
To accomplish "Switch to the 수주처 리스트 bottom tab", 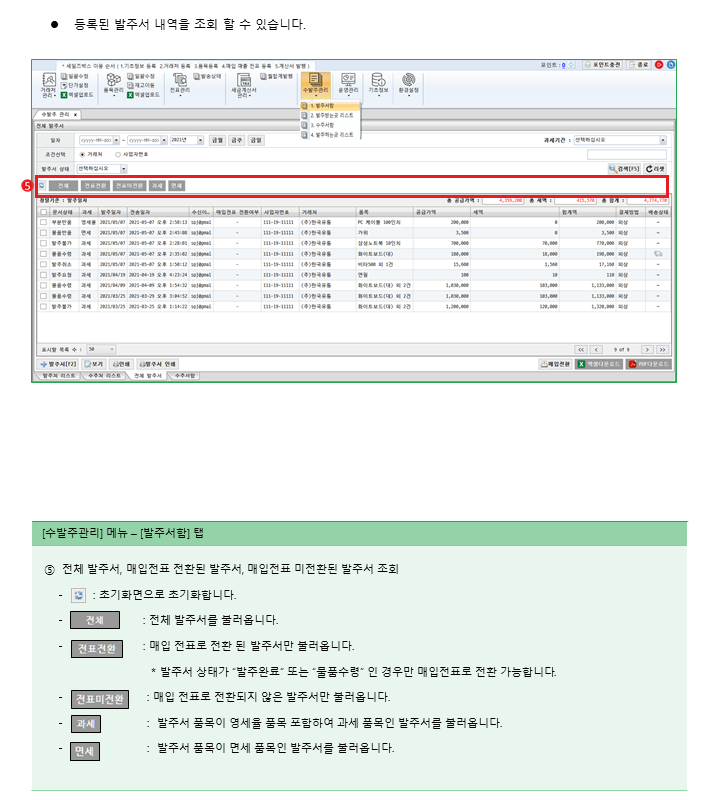I will pos(105,376).
